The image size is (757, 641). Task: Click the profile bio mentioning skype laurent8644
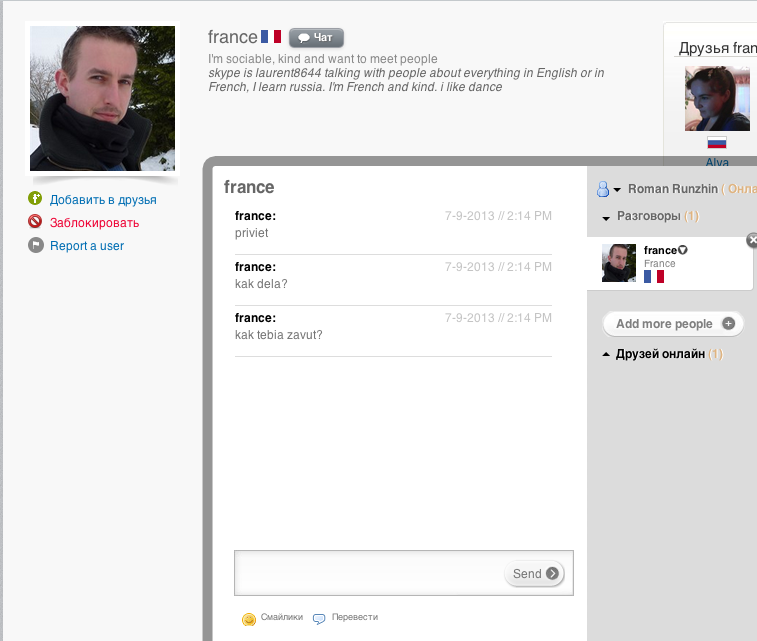click(x=406, y=80)
